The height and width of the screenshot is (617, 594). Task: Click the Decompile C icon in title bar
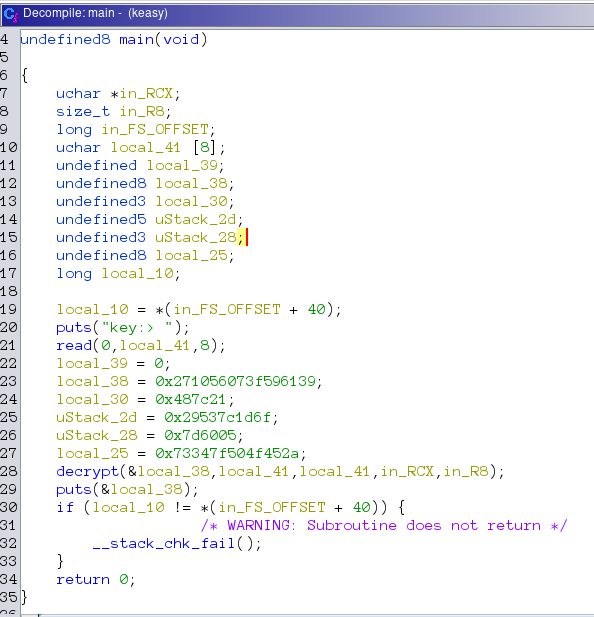[x=11, y=15]
